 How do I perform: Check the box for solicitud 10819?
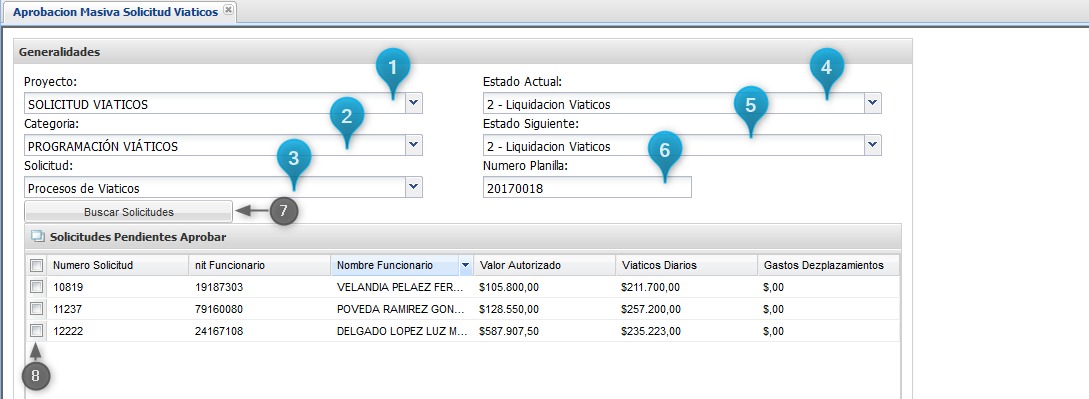[x=37, y=287]
